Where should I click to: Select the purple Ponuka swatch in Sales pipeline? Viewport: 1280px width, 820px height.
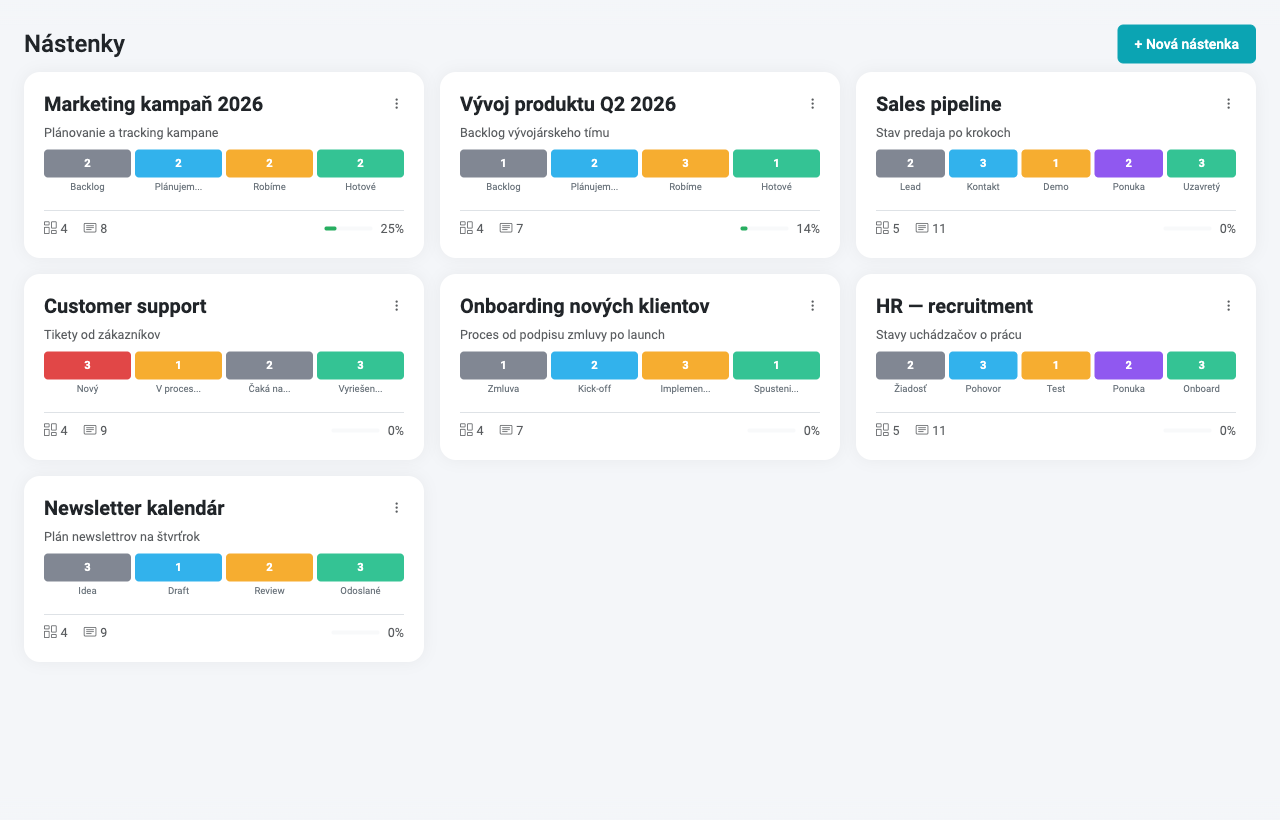click(x=1128, y=163)
